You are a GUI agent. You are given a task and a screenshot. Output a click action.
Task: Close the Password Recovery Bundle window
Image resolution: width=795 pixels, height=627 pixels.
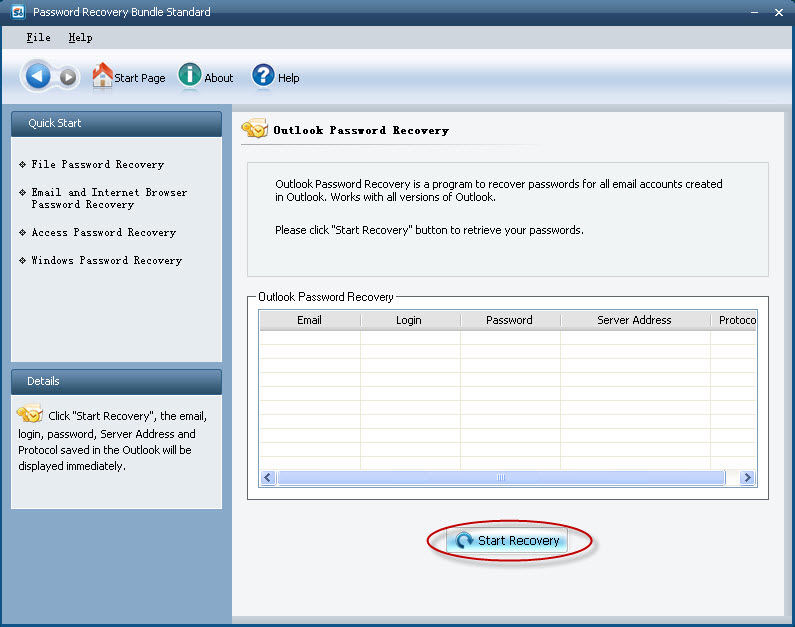click(x=779, y=12)
